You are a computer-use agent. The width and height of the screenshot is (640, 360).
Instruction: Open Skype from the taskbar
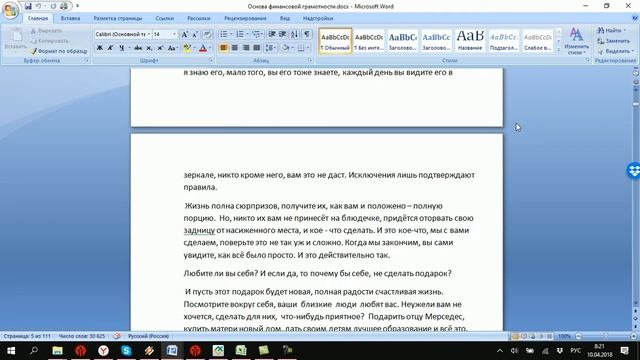126,350
